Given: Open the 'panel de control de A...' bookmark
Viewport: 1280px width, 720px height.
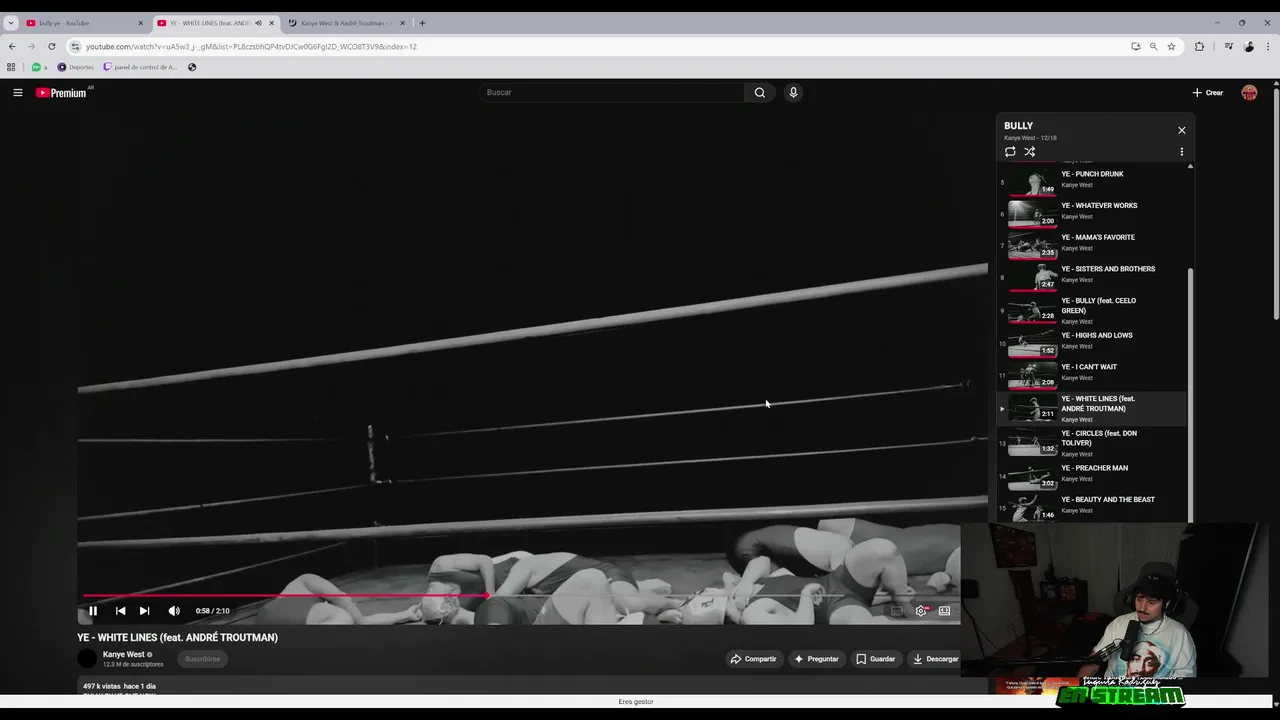Looking at the screenshot, I should (x=141, y=67).
